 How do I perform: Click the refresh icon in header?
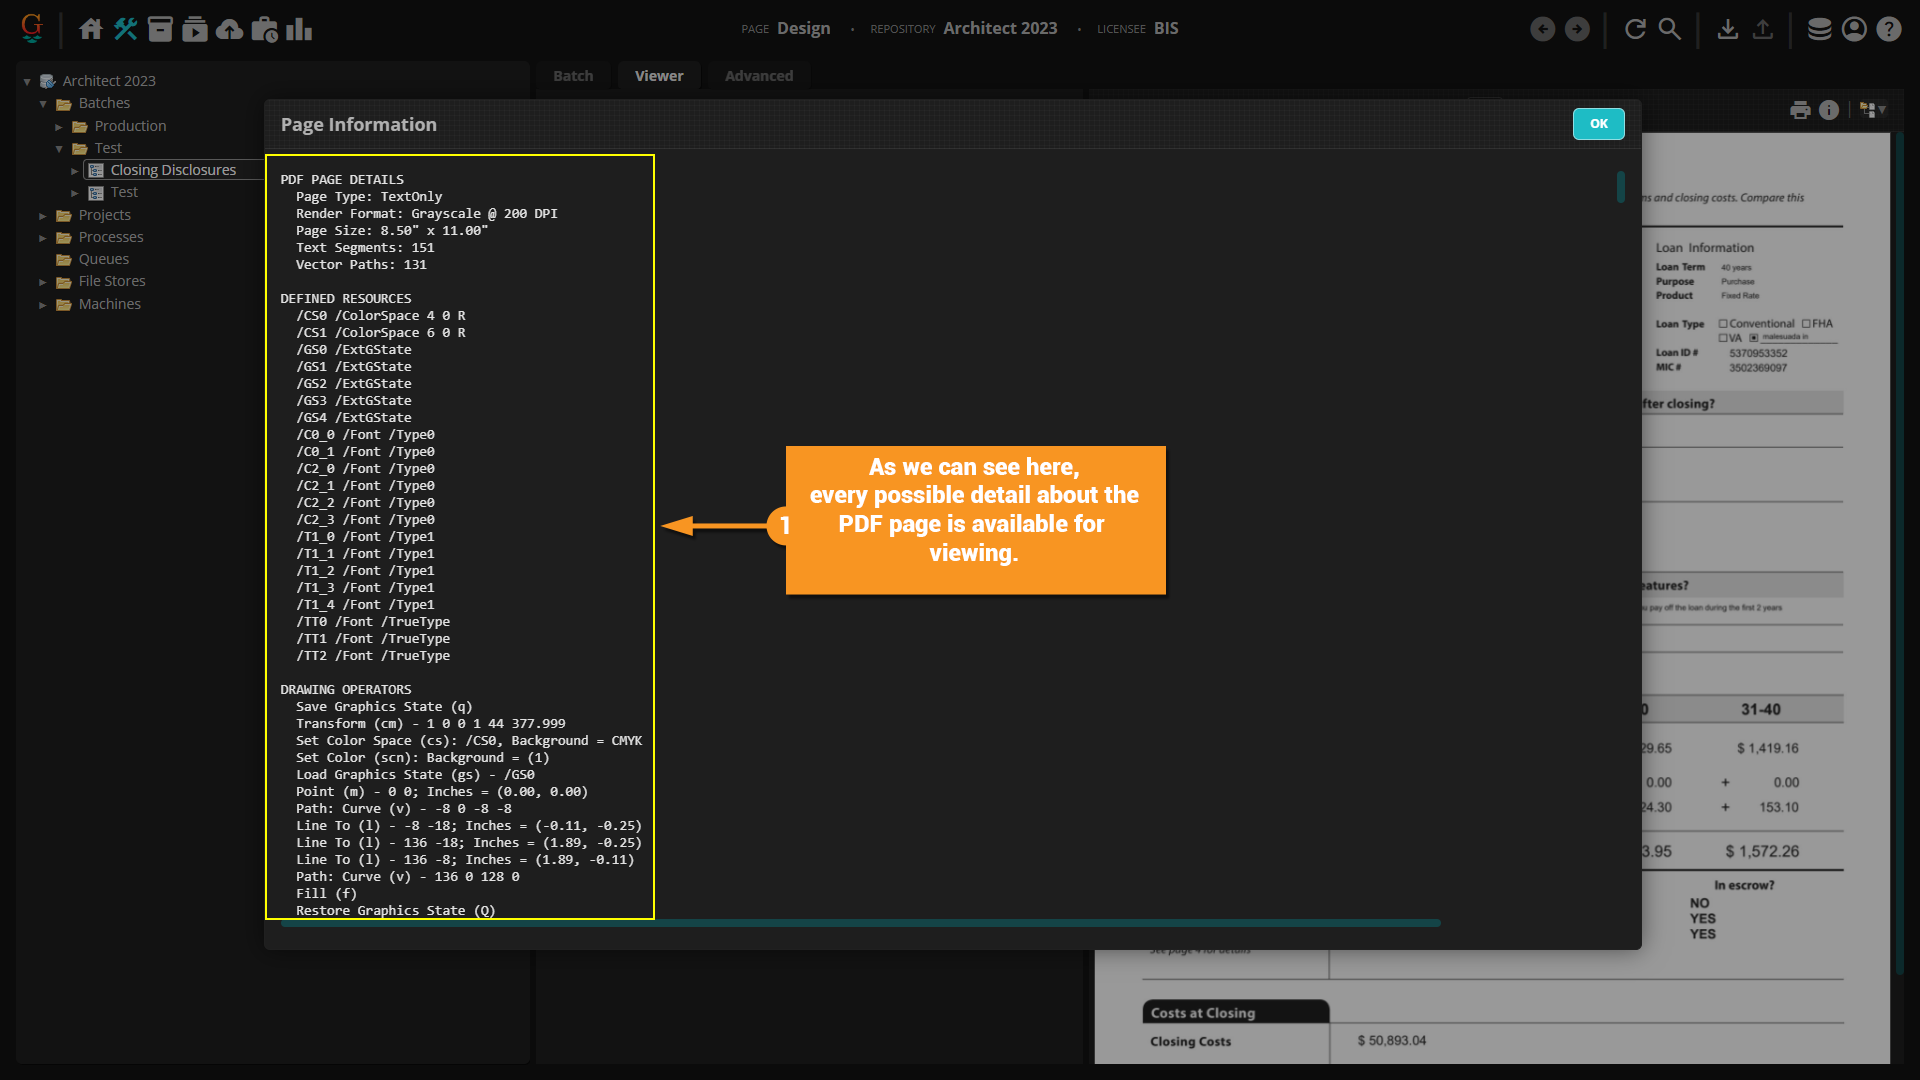pyautogui.click(x=1635, y=29)
